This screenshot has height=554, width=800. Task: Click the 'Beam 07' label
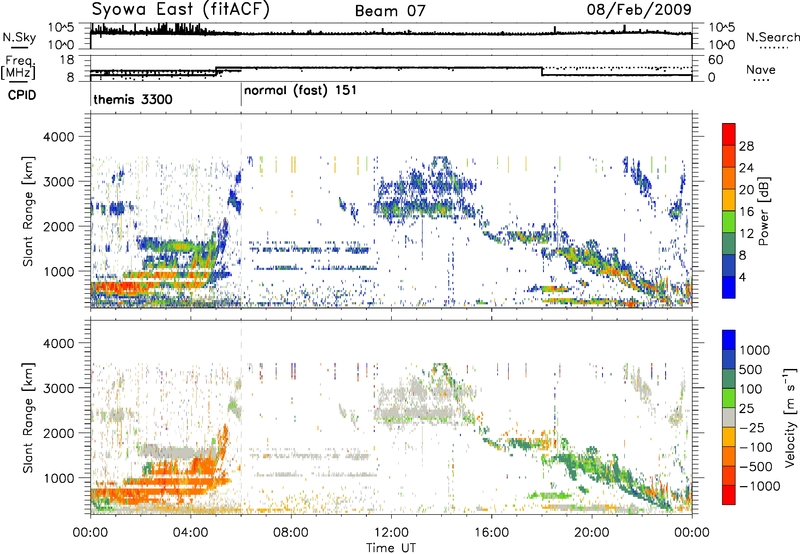[x=390, y=11]
